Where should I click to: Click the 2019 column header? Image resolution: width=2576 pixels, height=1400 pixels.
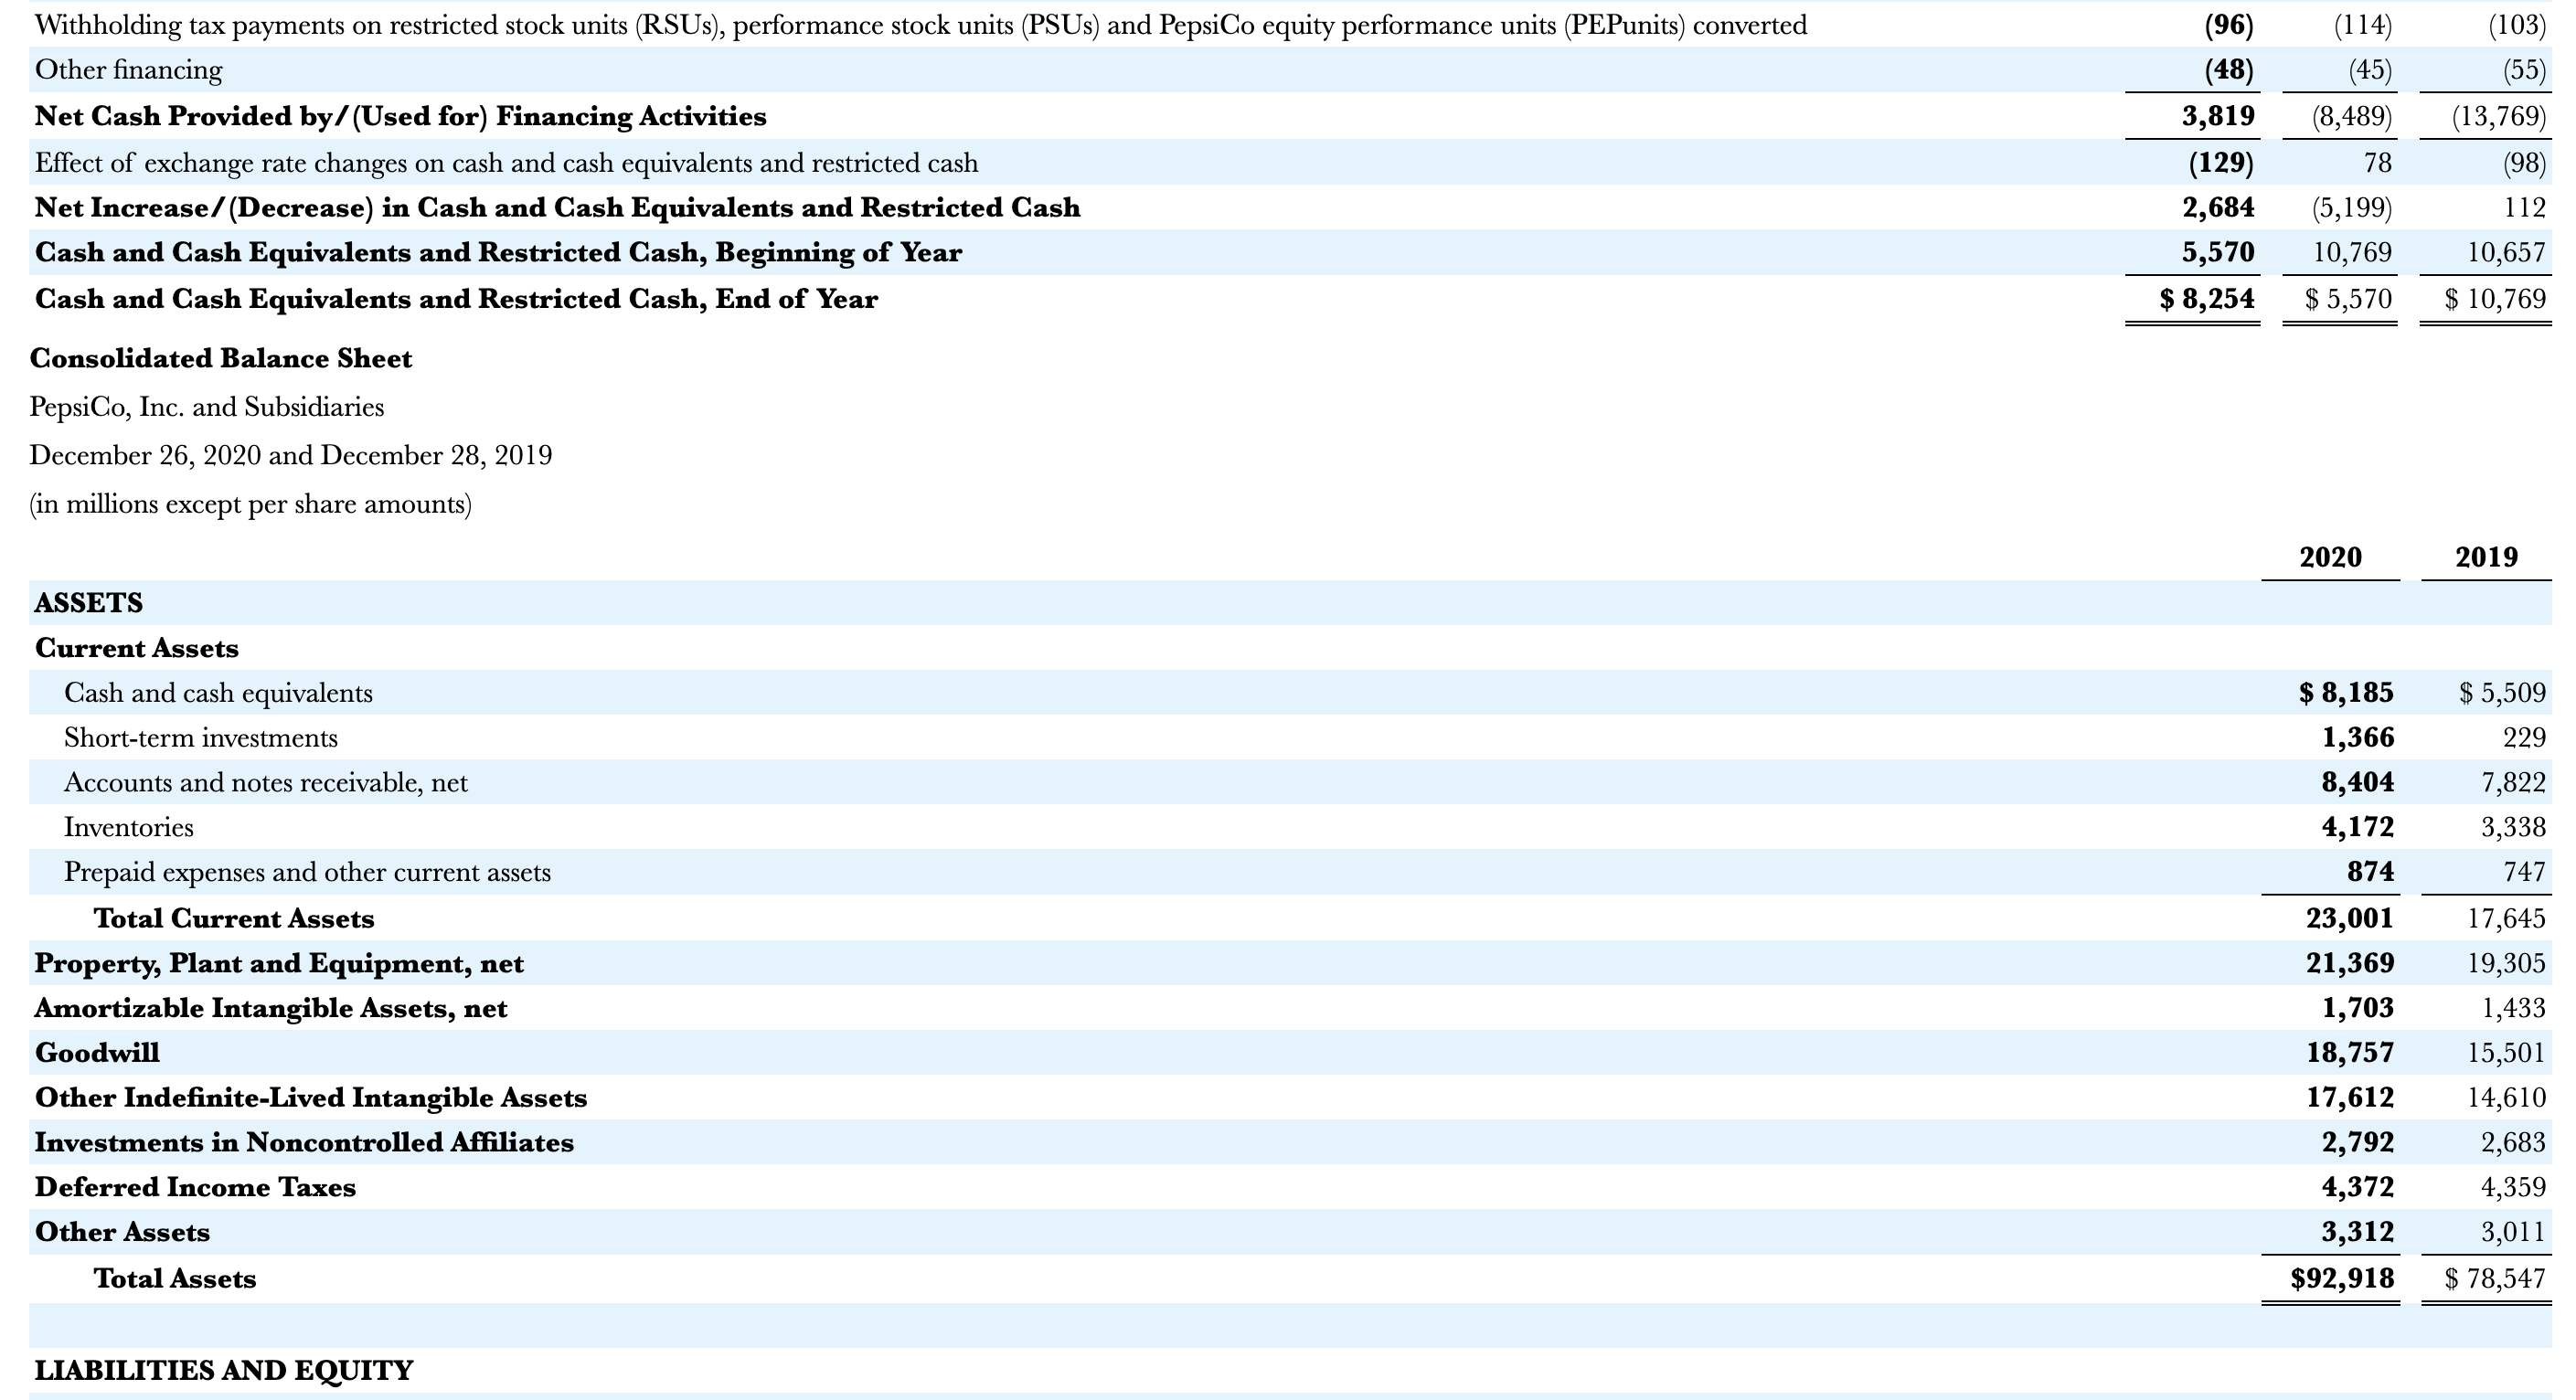coord(2493,557)
